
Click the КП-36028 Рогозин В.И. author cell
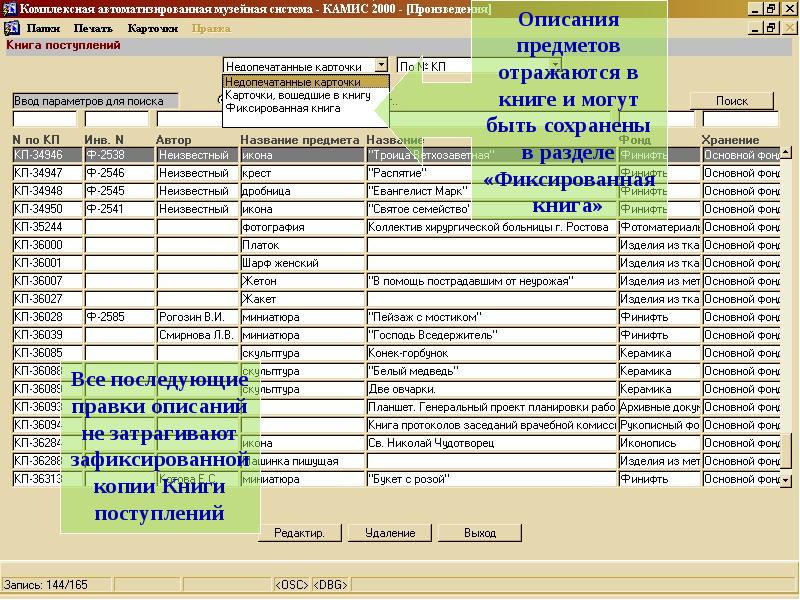[197, 317]
